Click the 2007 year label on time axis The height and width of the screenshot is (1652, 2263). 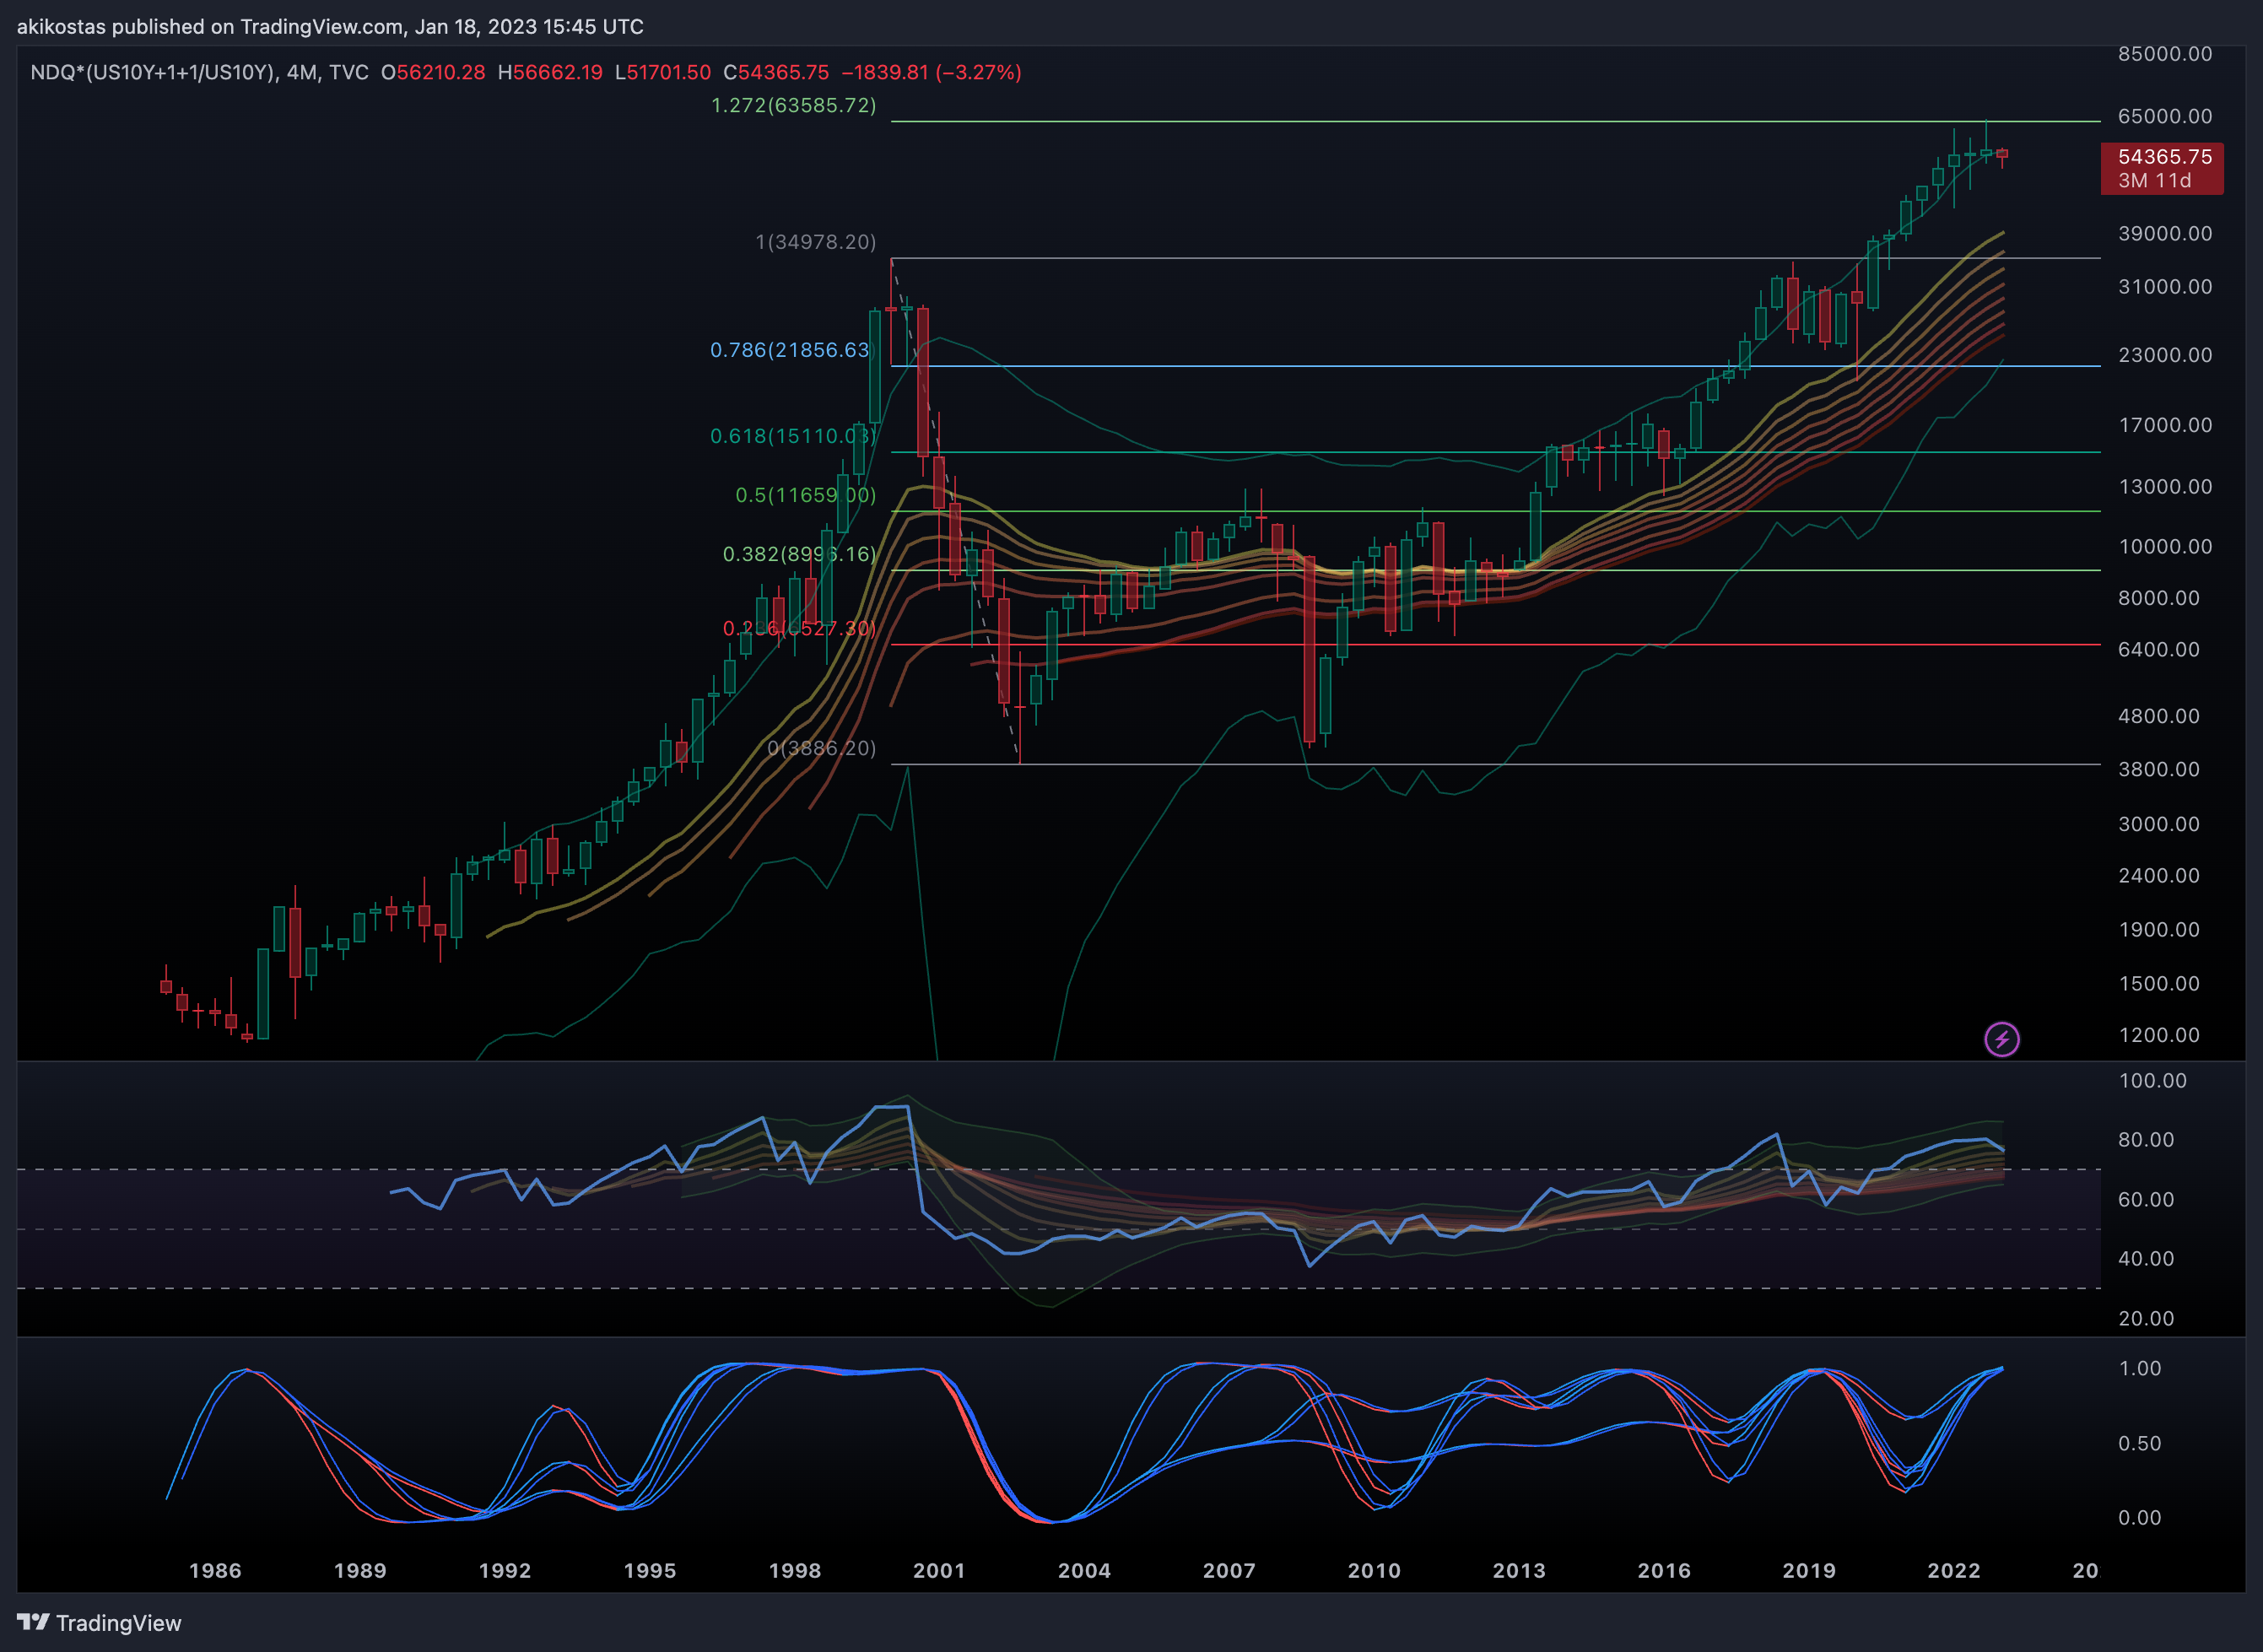(x=1229, y=1570)
